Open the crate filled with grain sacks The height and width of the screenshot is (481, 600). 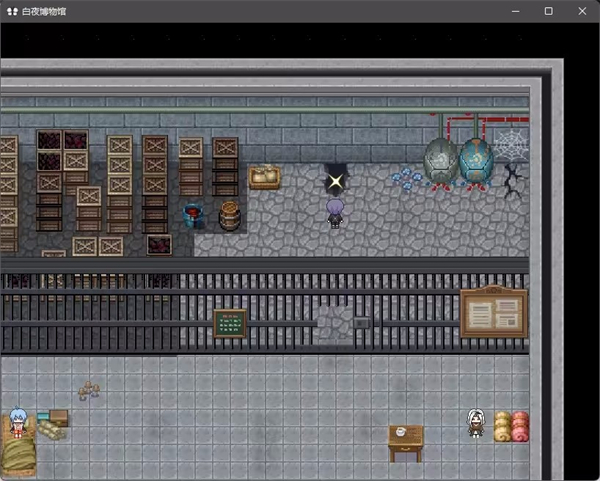pyautogui.click(x=264, y=177)
